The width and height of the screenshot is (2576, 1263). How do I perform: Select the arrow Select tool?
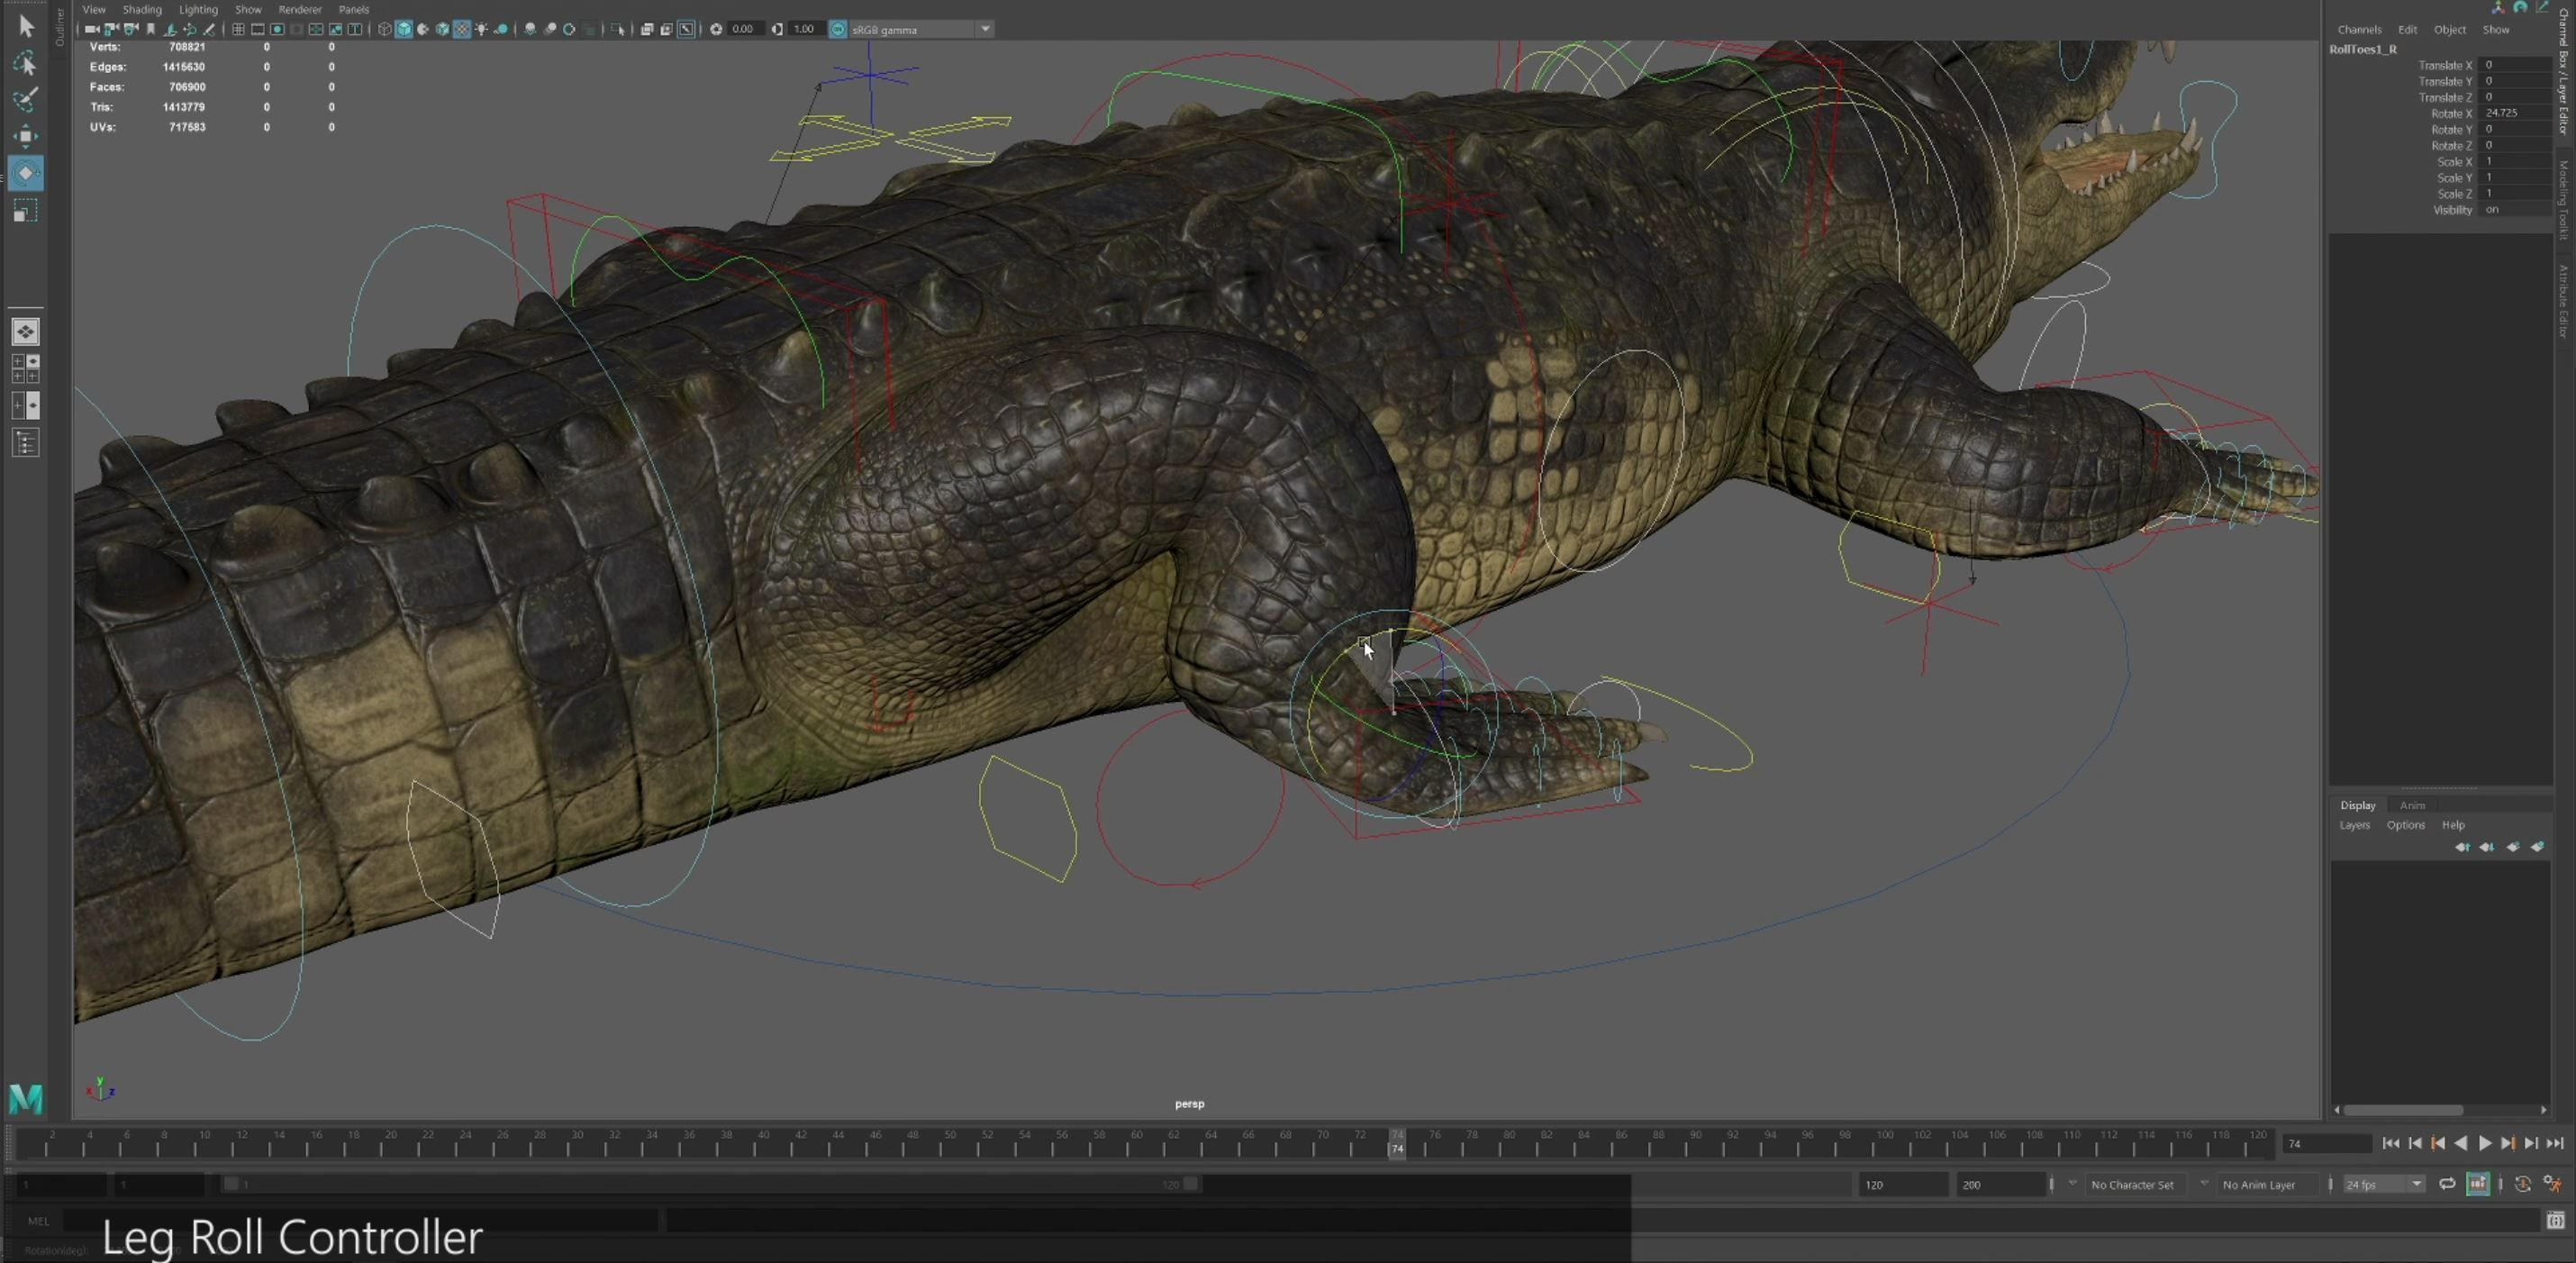26,26
